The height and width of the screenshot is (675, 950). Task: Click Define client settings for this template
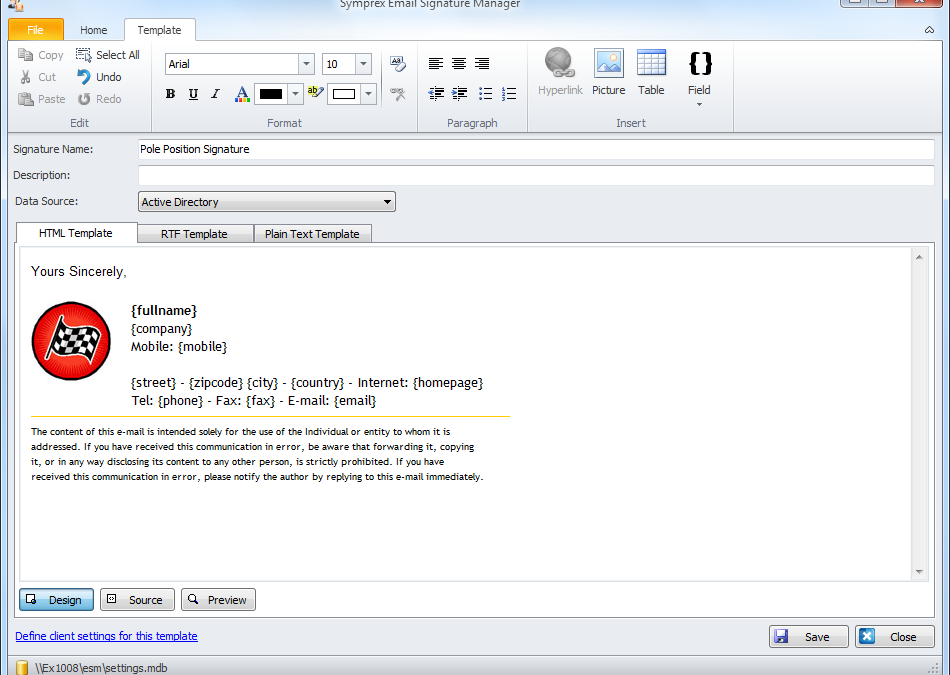click(x=106, y=636)
